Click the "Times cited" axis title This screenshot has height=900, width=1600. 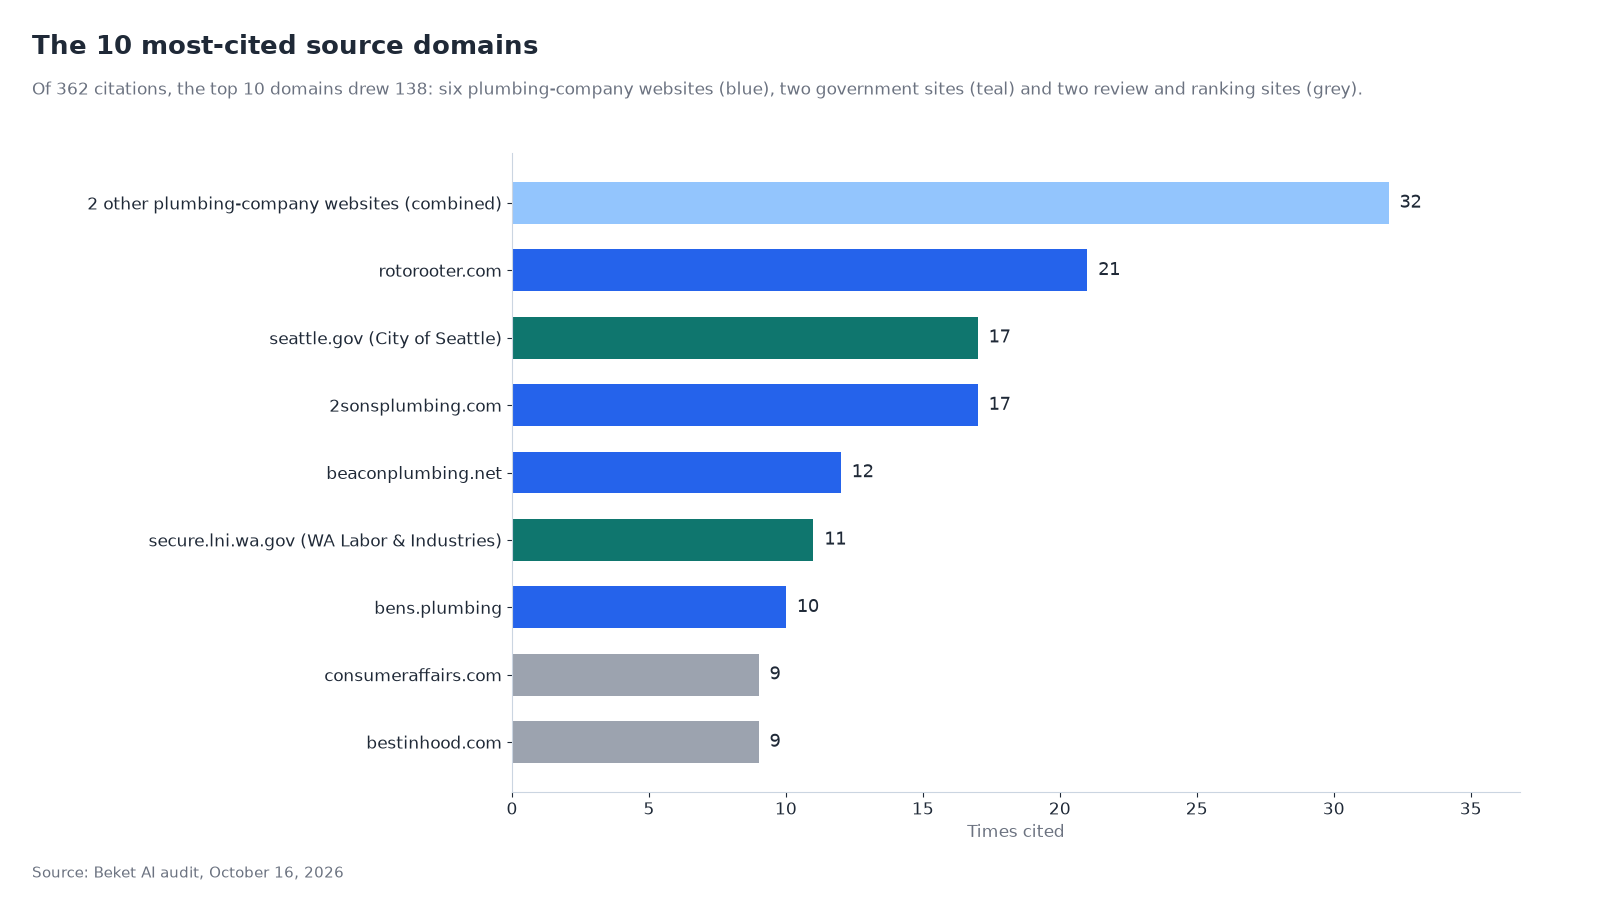tap(1016, 832)
